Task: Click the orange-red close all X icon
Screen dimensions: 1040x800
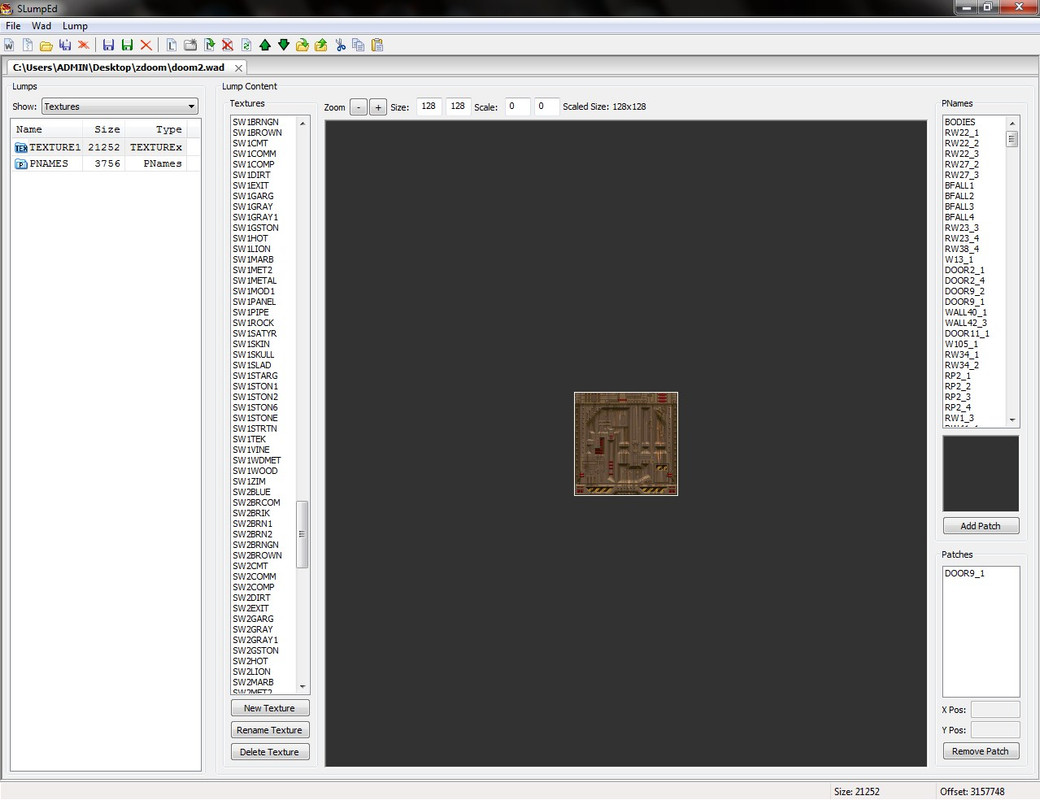Action: coord(84,45)
